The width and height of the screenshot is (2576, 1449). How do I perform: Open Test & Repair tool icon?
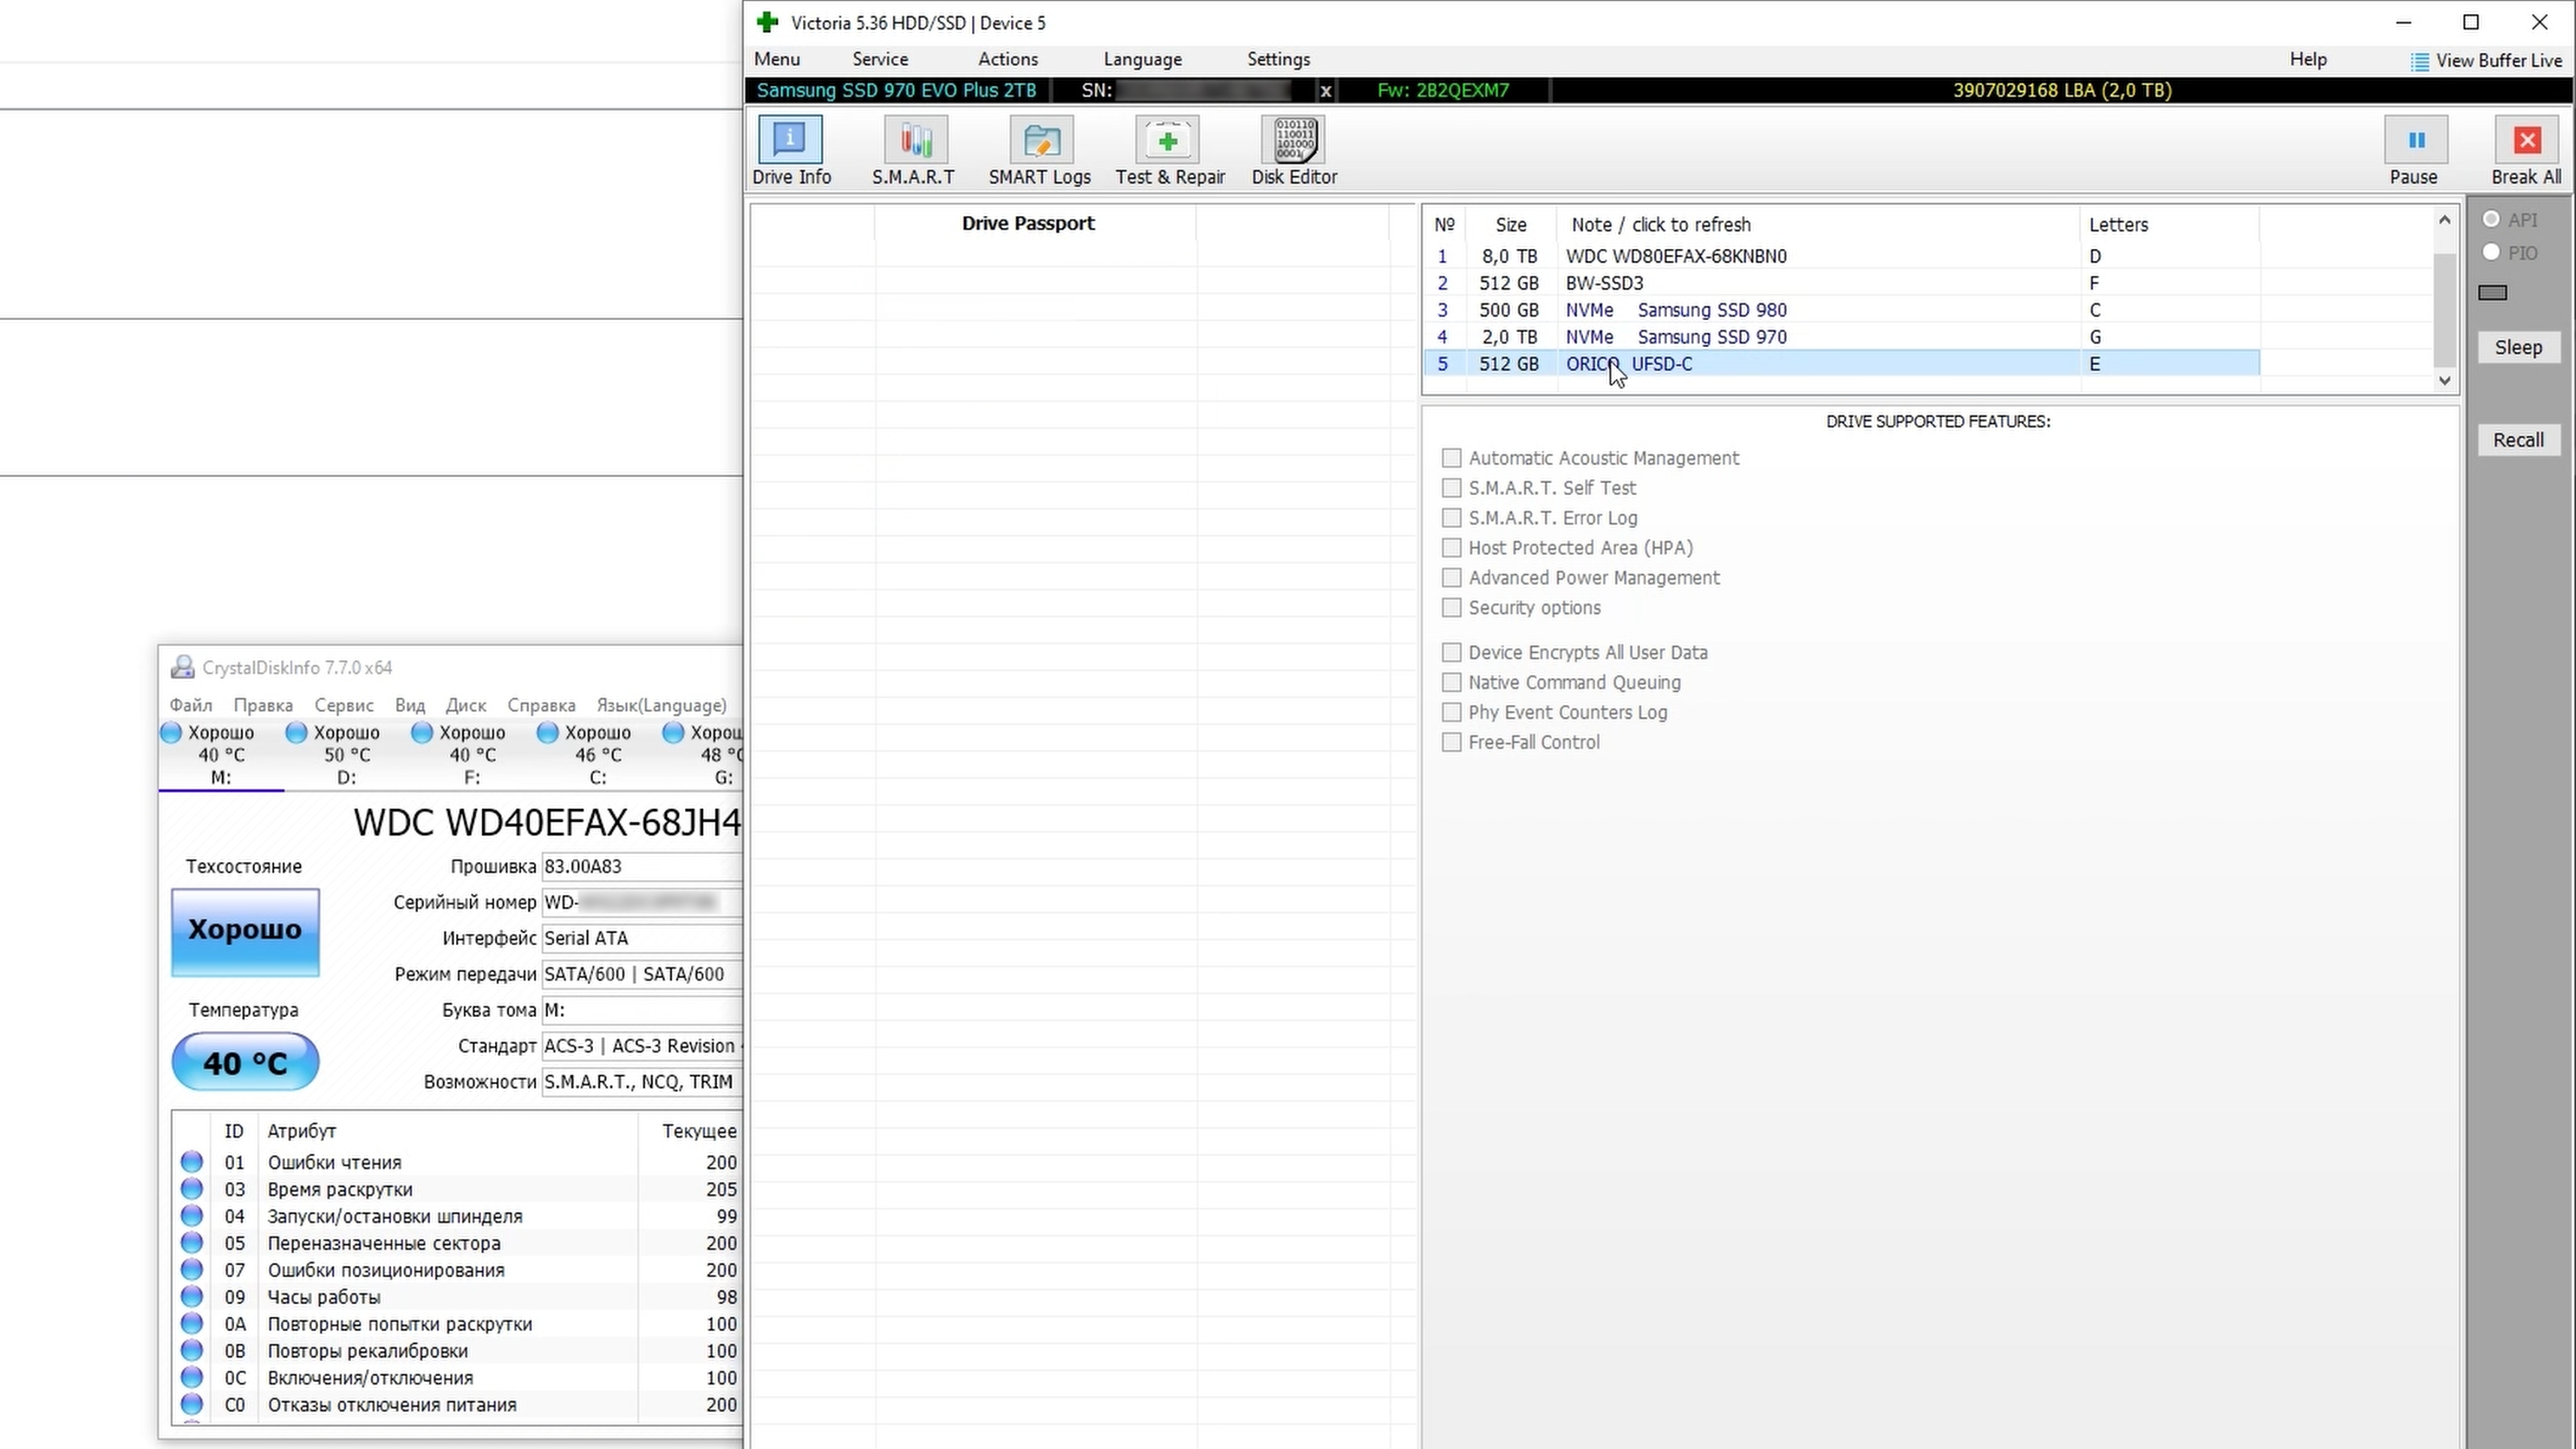[1167, 140]
